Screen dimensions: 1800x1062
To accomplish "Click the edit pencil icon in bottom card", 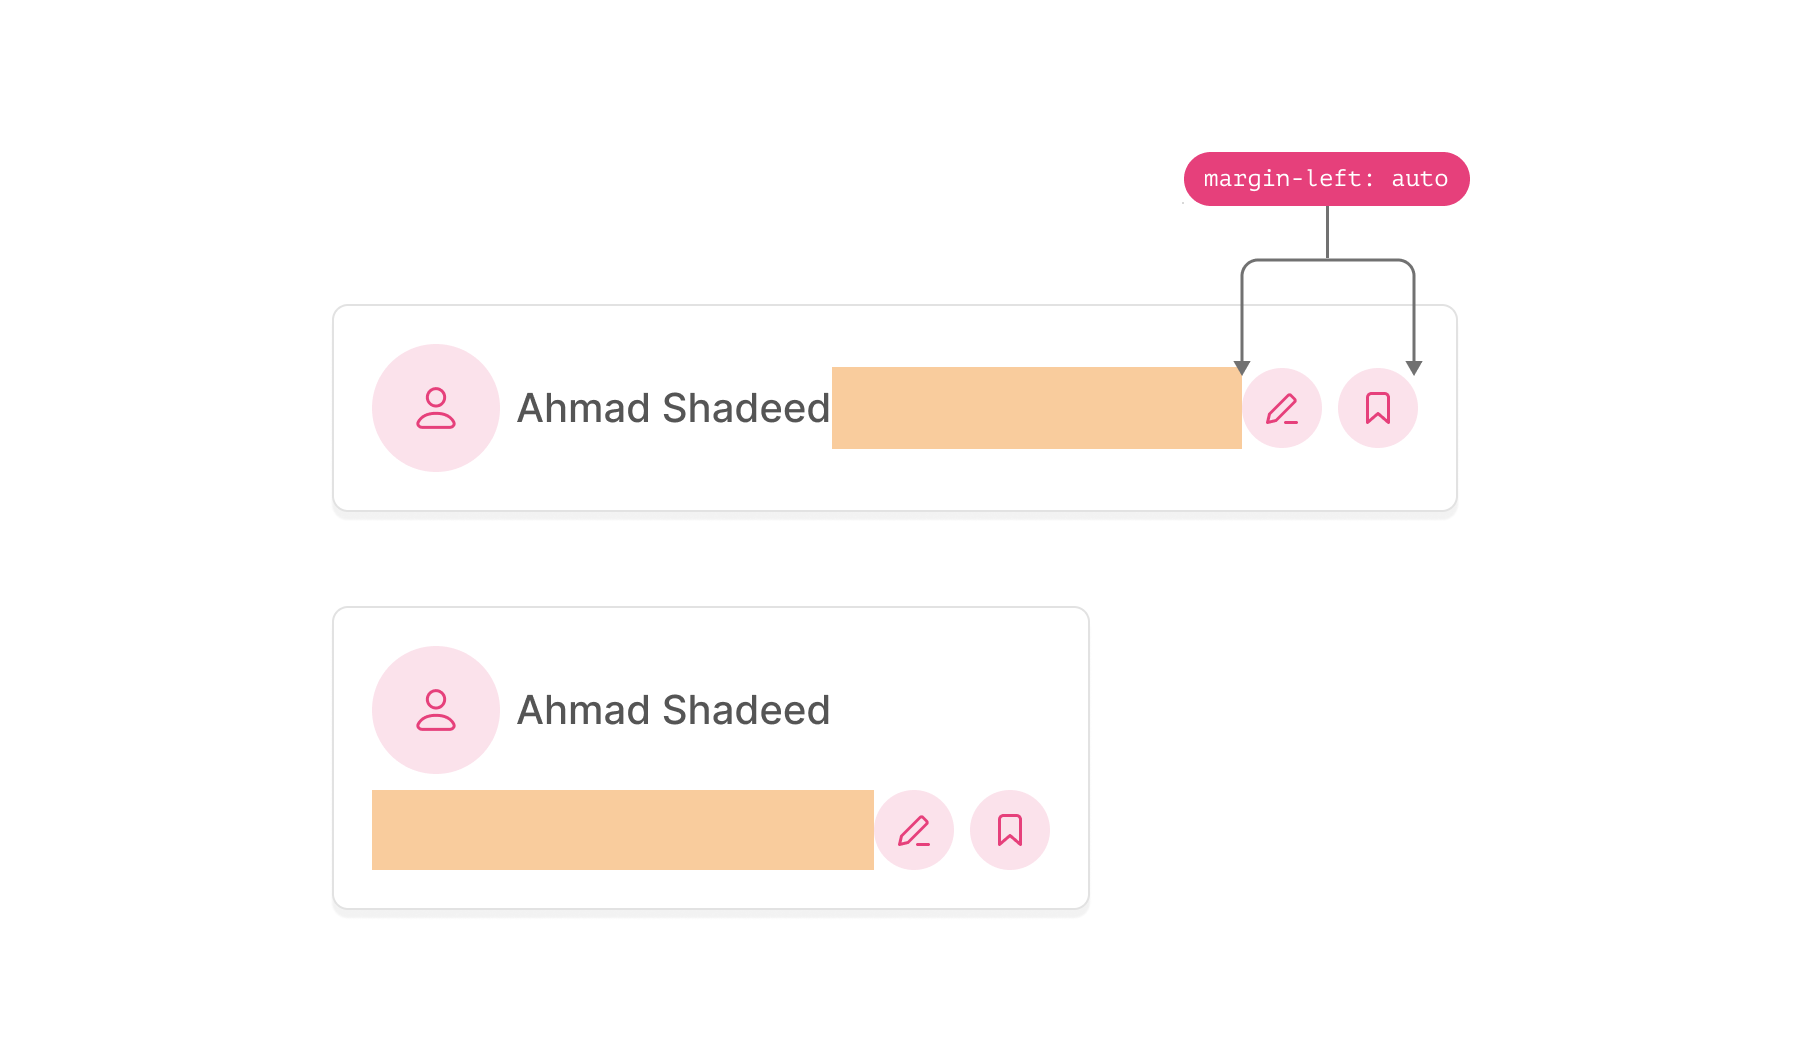I will 913,830.
